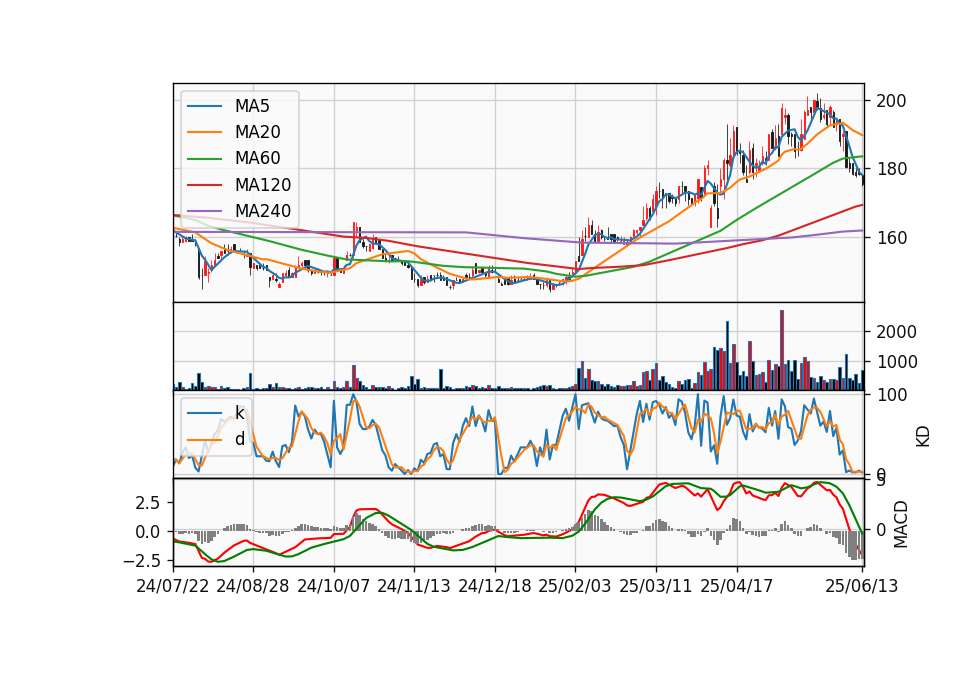The image size is (960, 690).
Task: Click the MACD axis title
Action: pos(901,524)
